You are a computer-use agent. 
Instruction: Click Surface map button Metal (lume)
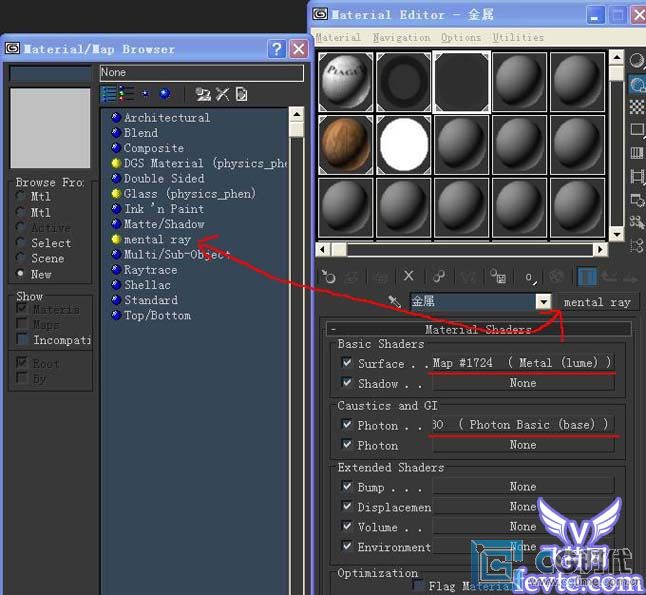pos(522,363)
